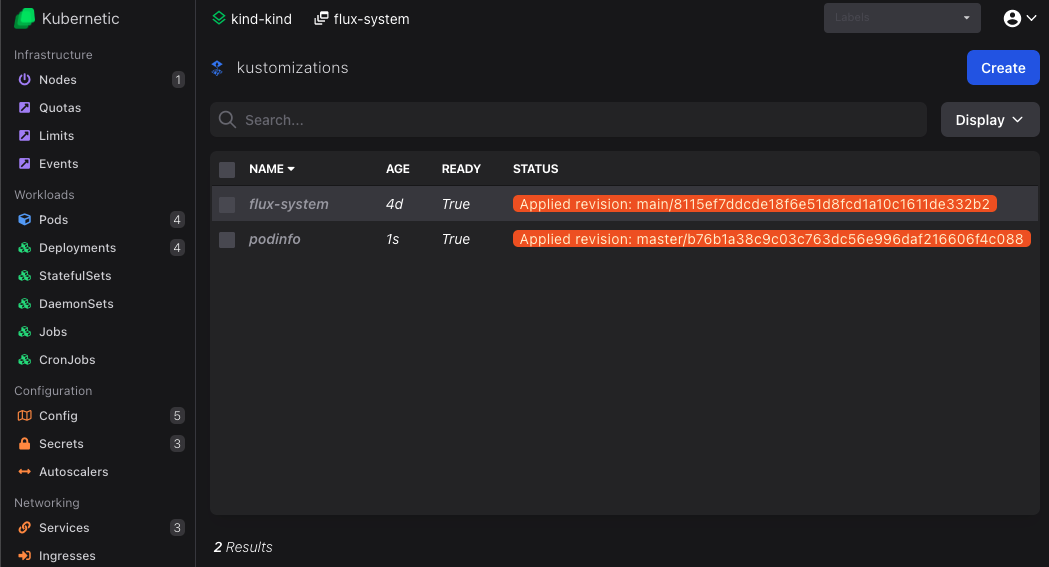Click the DaemonSets icon in sidebar
1049x567 pixels.
coord(25,304)
